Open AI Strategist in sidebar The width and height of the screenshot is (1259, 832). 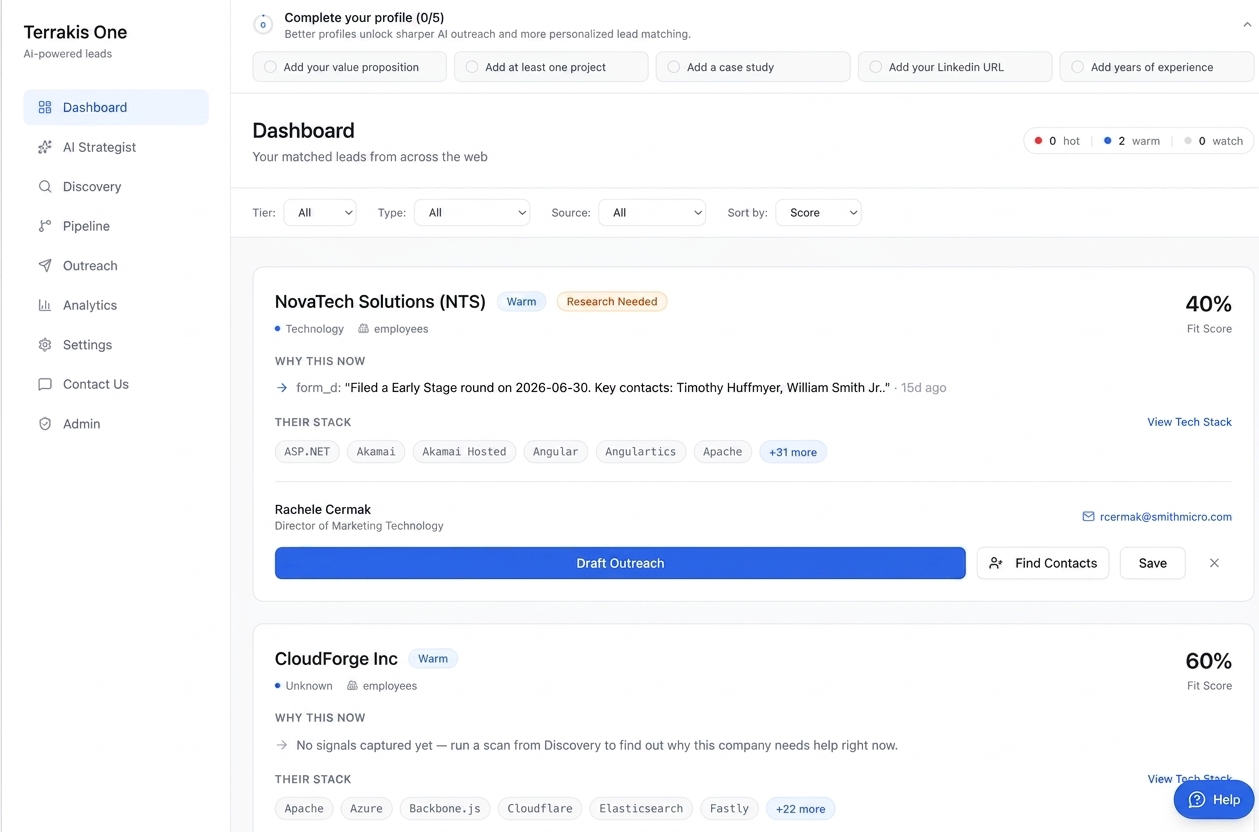point(116,147)
